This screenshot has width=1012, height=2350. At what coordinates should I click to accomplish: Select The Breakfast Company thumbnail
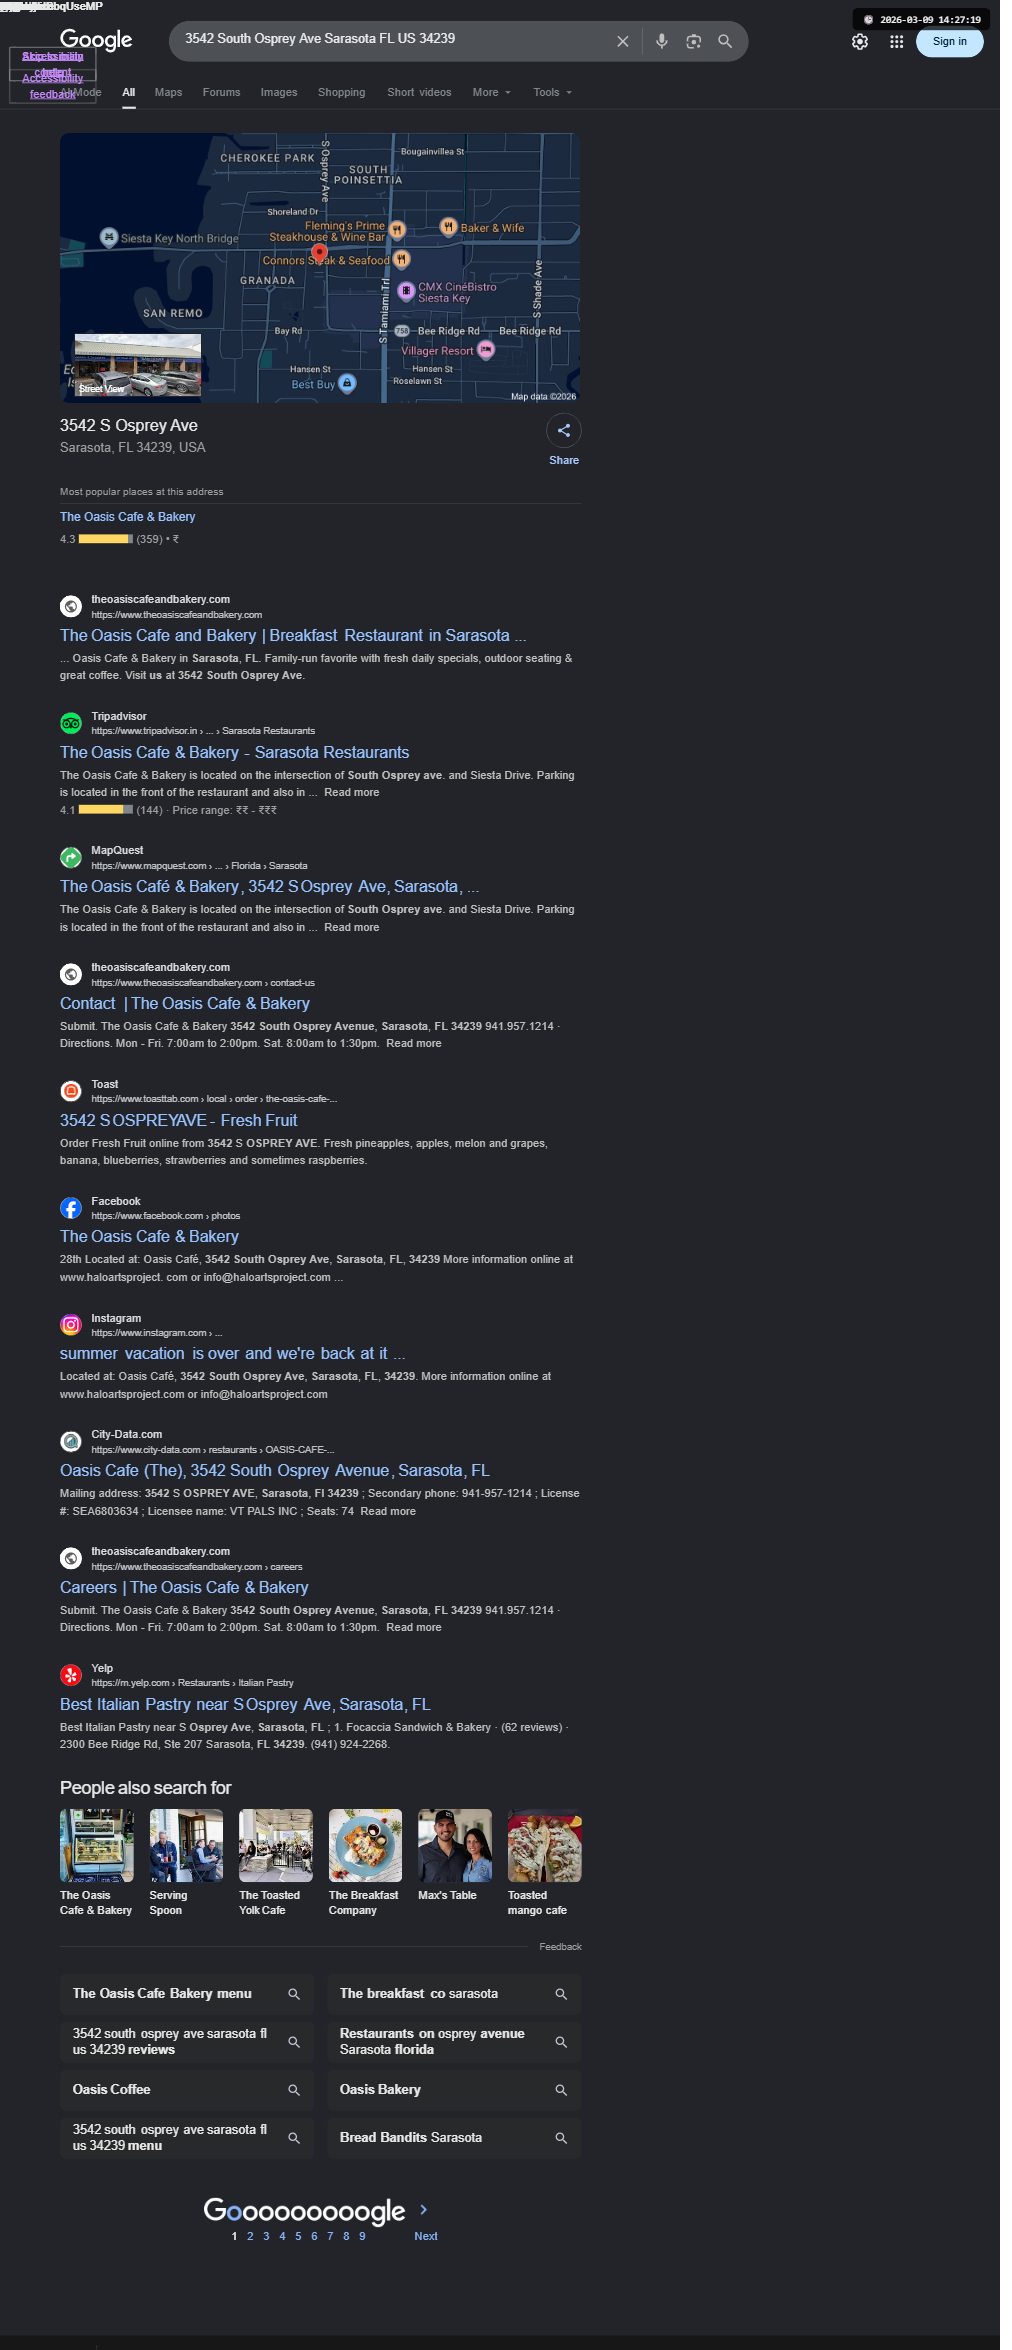tap(365, 1863)
